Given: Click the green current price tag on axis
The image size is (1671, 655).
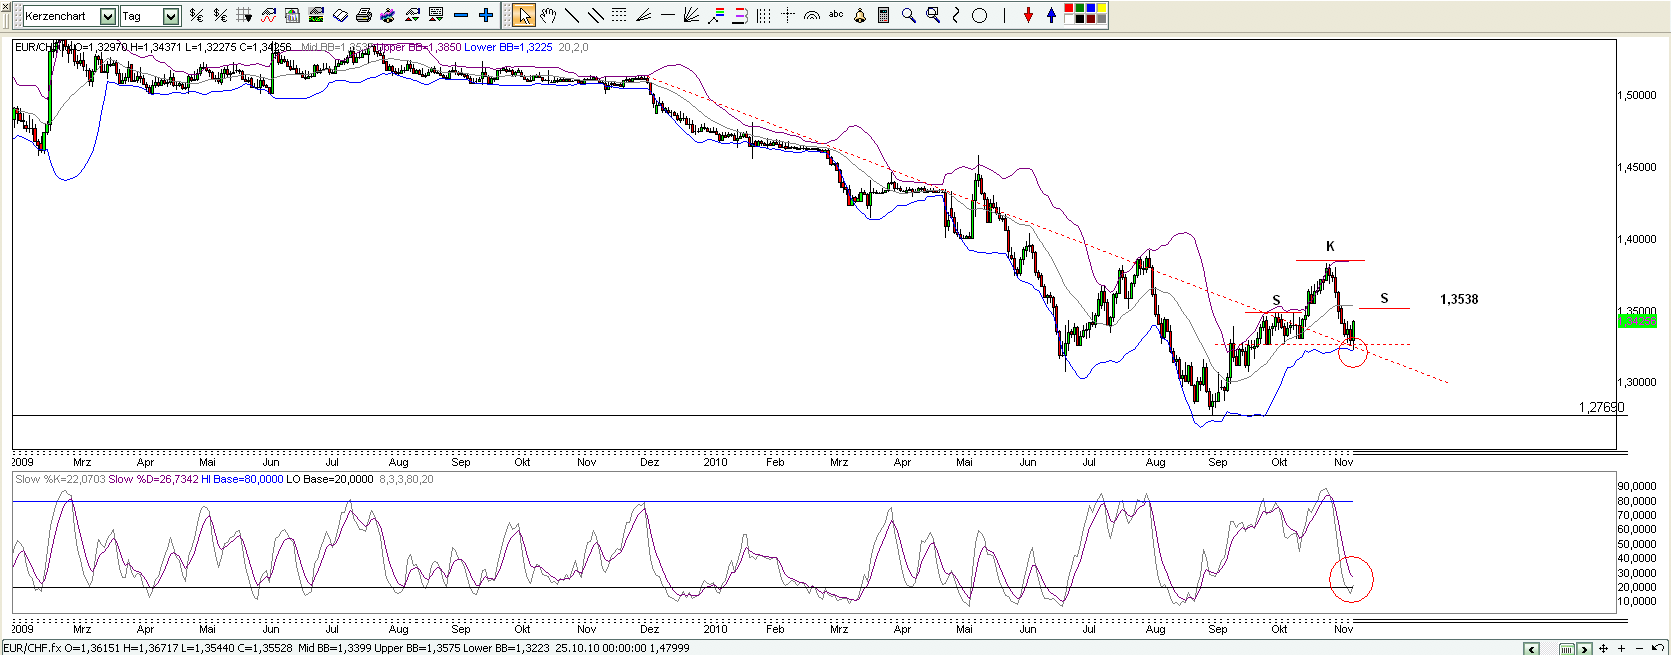Looking at the screenshot, I should pyautogui.click(x=1637, y=321).
